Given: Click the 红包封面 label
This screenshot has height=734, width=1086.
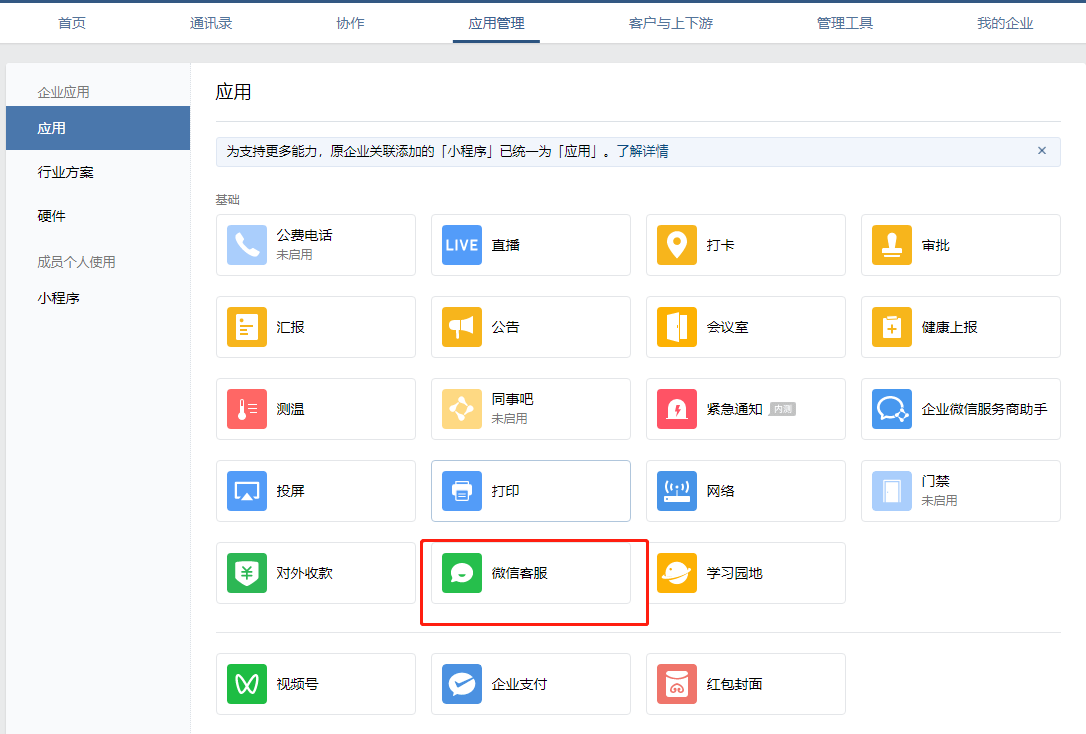Looking at the screenshot, I should coord(734,684).
